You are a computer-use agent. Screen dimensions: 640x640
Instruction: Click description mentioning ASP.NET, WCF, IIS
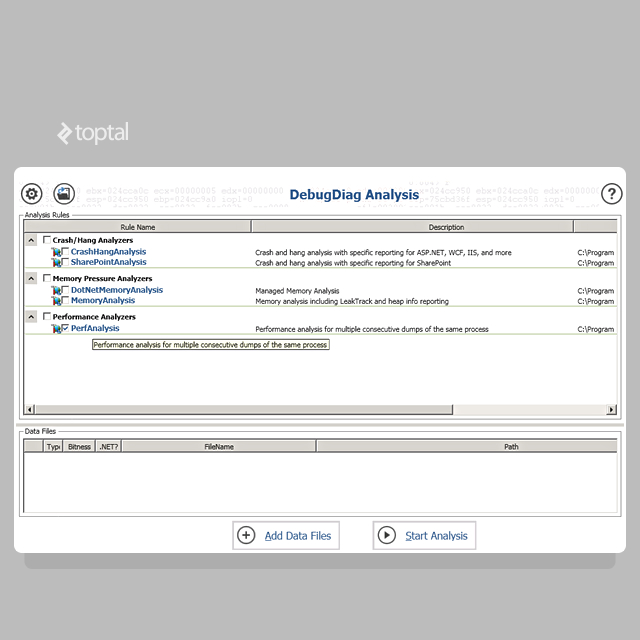click(383, 253)
